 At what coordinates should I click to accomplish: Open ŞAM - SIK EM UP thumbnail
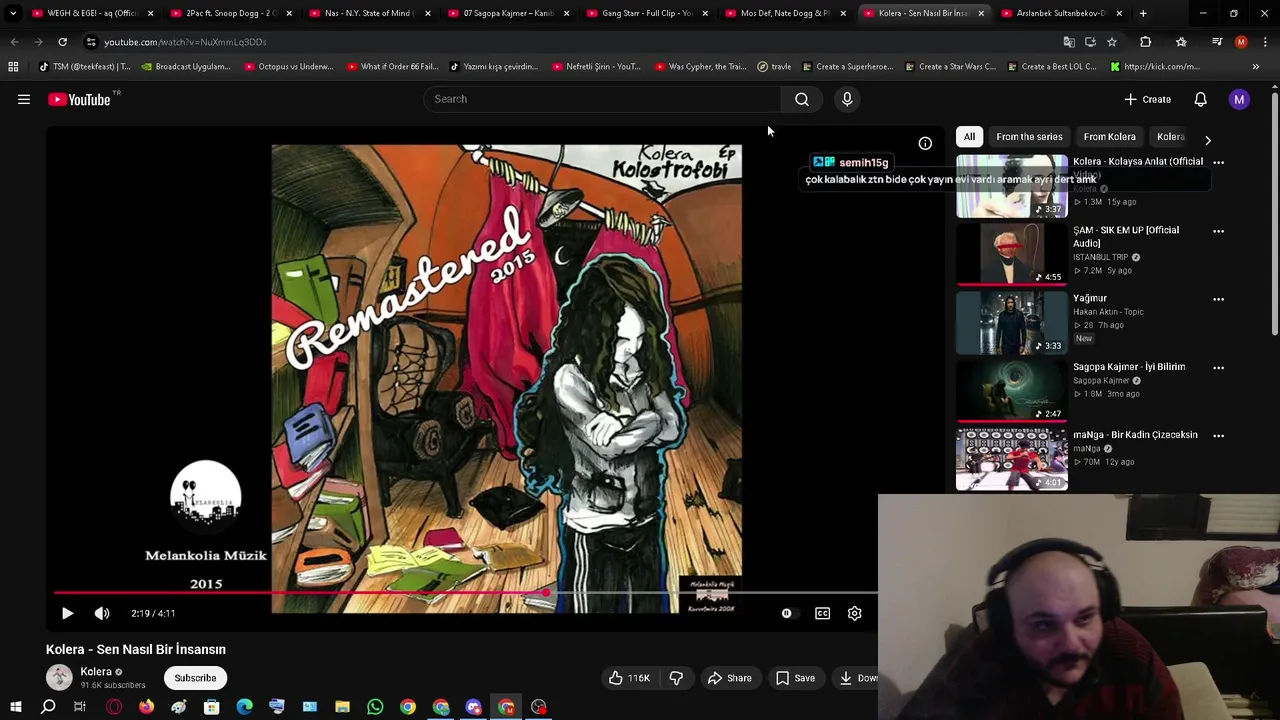(1012, 255)
